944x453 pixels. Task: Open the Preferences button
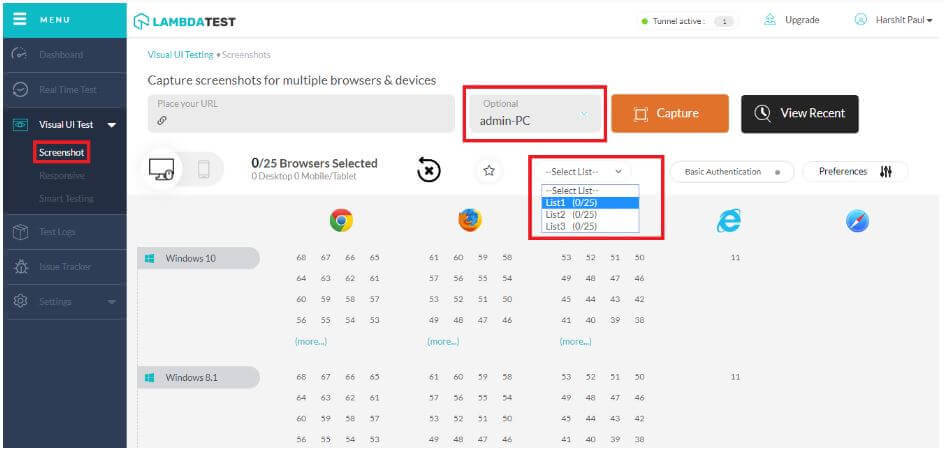(x=855, y=172)
